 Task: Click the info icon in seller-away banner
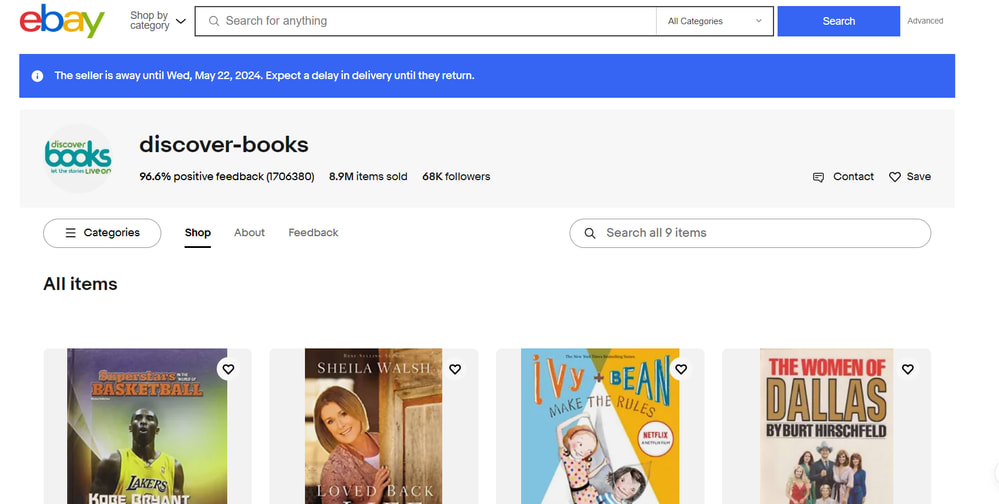coord(38,76)
